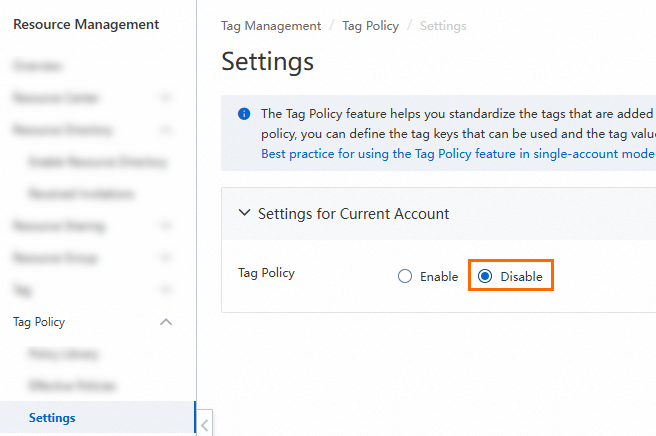The width and height of the screenshot is (656, 436).
Task: Expand the Resource Center sidebar group
Action: pos(167,98)
